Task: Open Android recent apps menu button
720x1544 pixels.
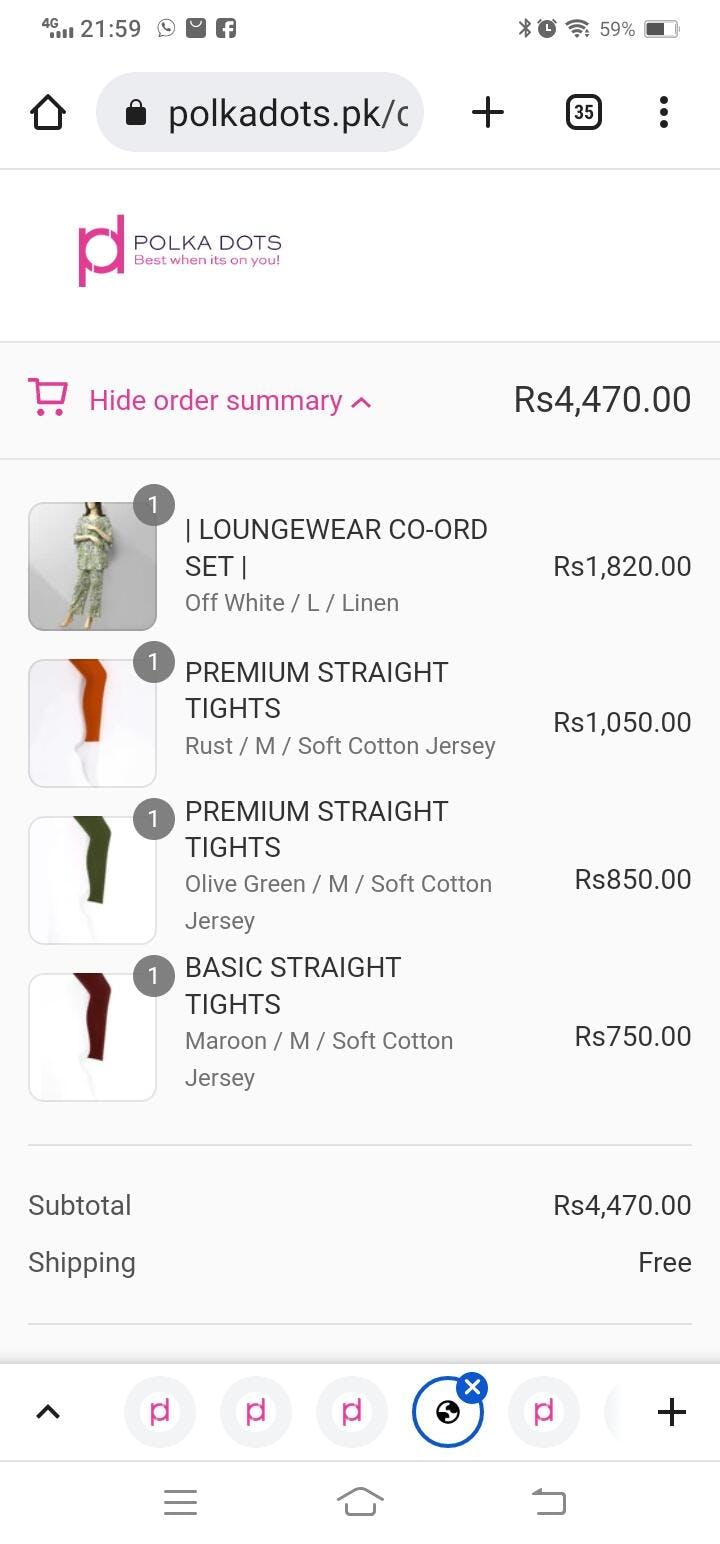Action: (x=180, y=1502)
